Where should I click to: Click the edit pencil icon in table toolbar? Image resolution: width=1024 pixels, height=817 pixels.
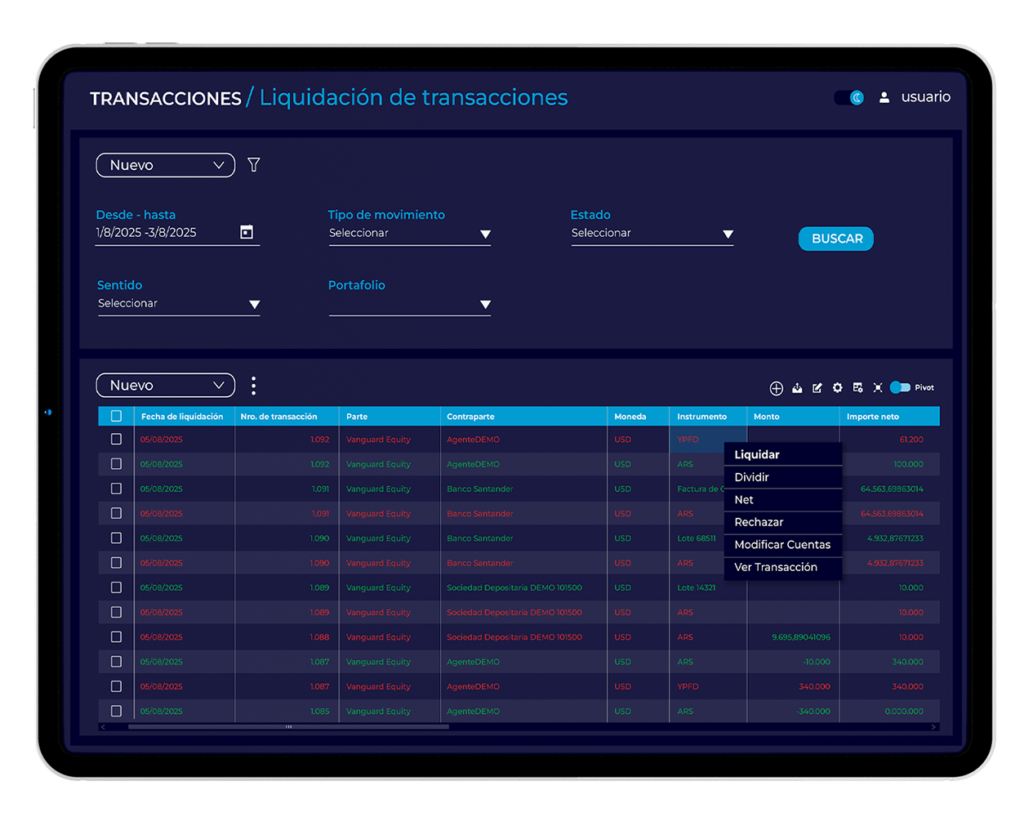(817, 388)
